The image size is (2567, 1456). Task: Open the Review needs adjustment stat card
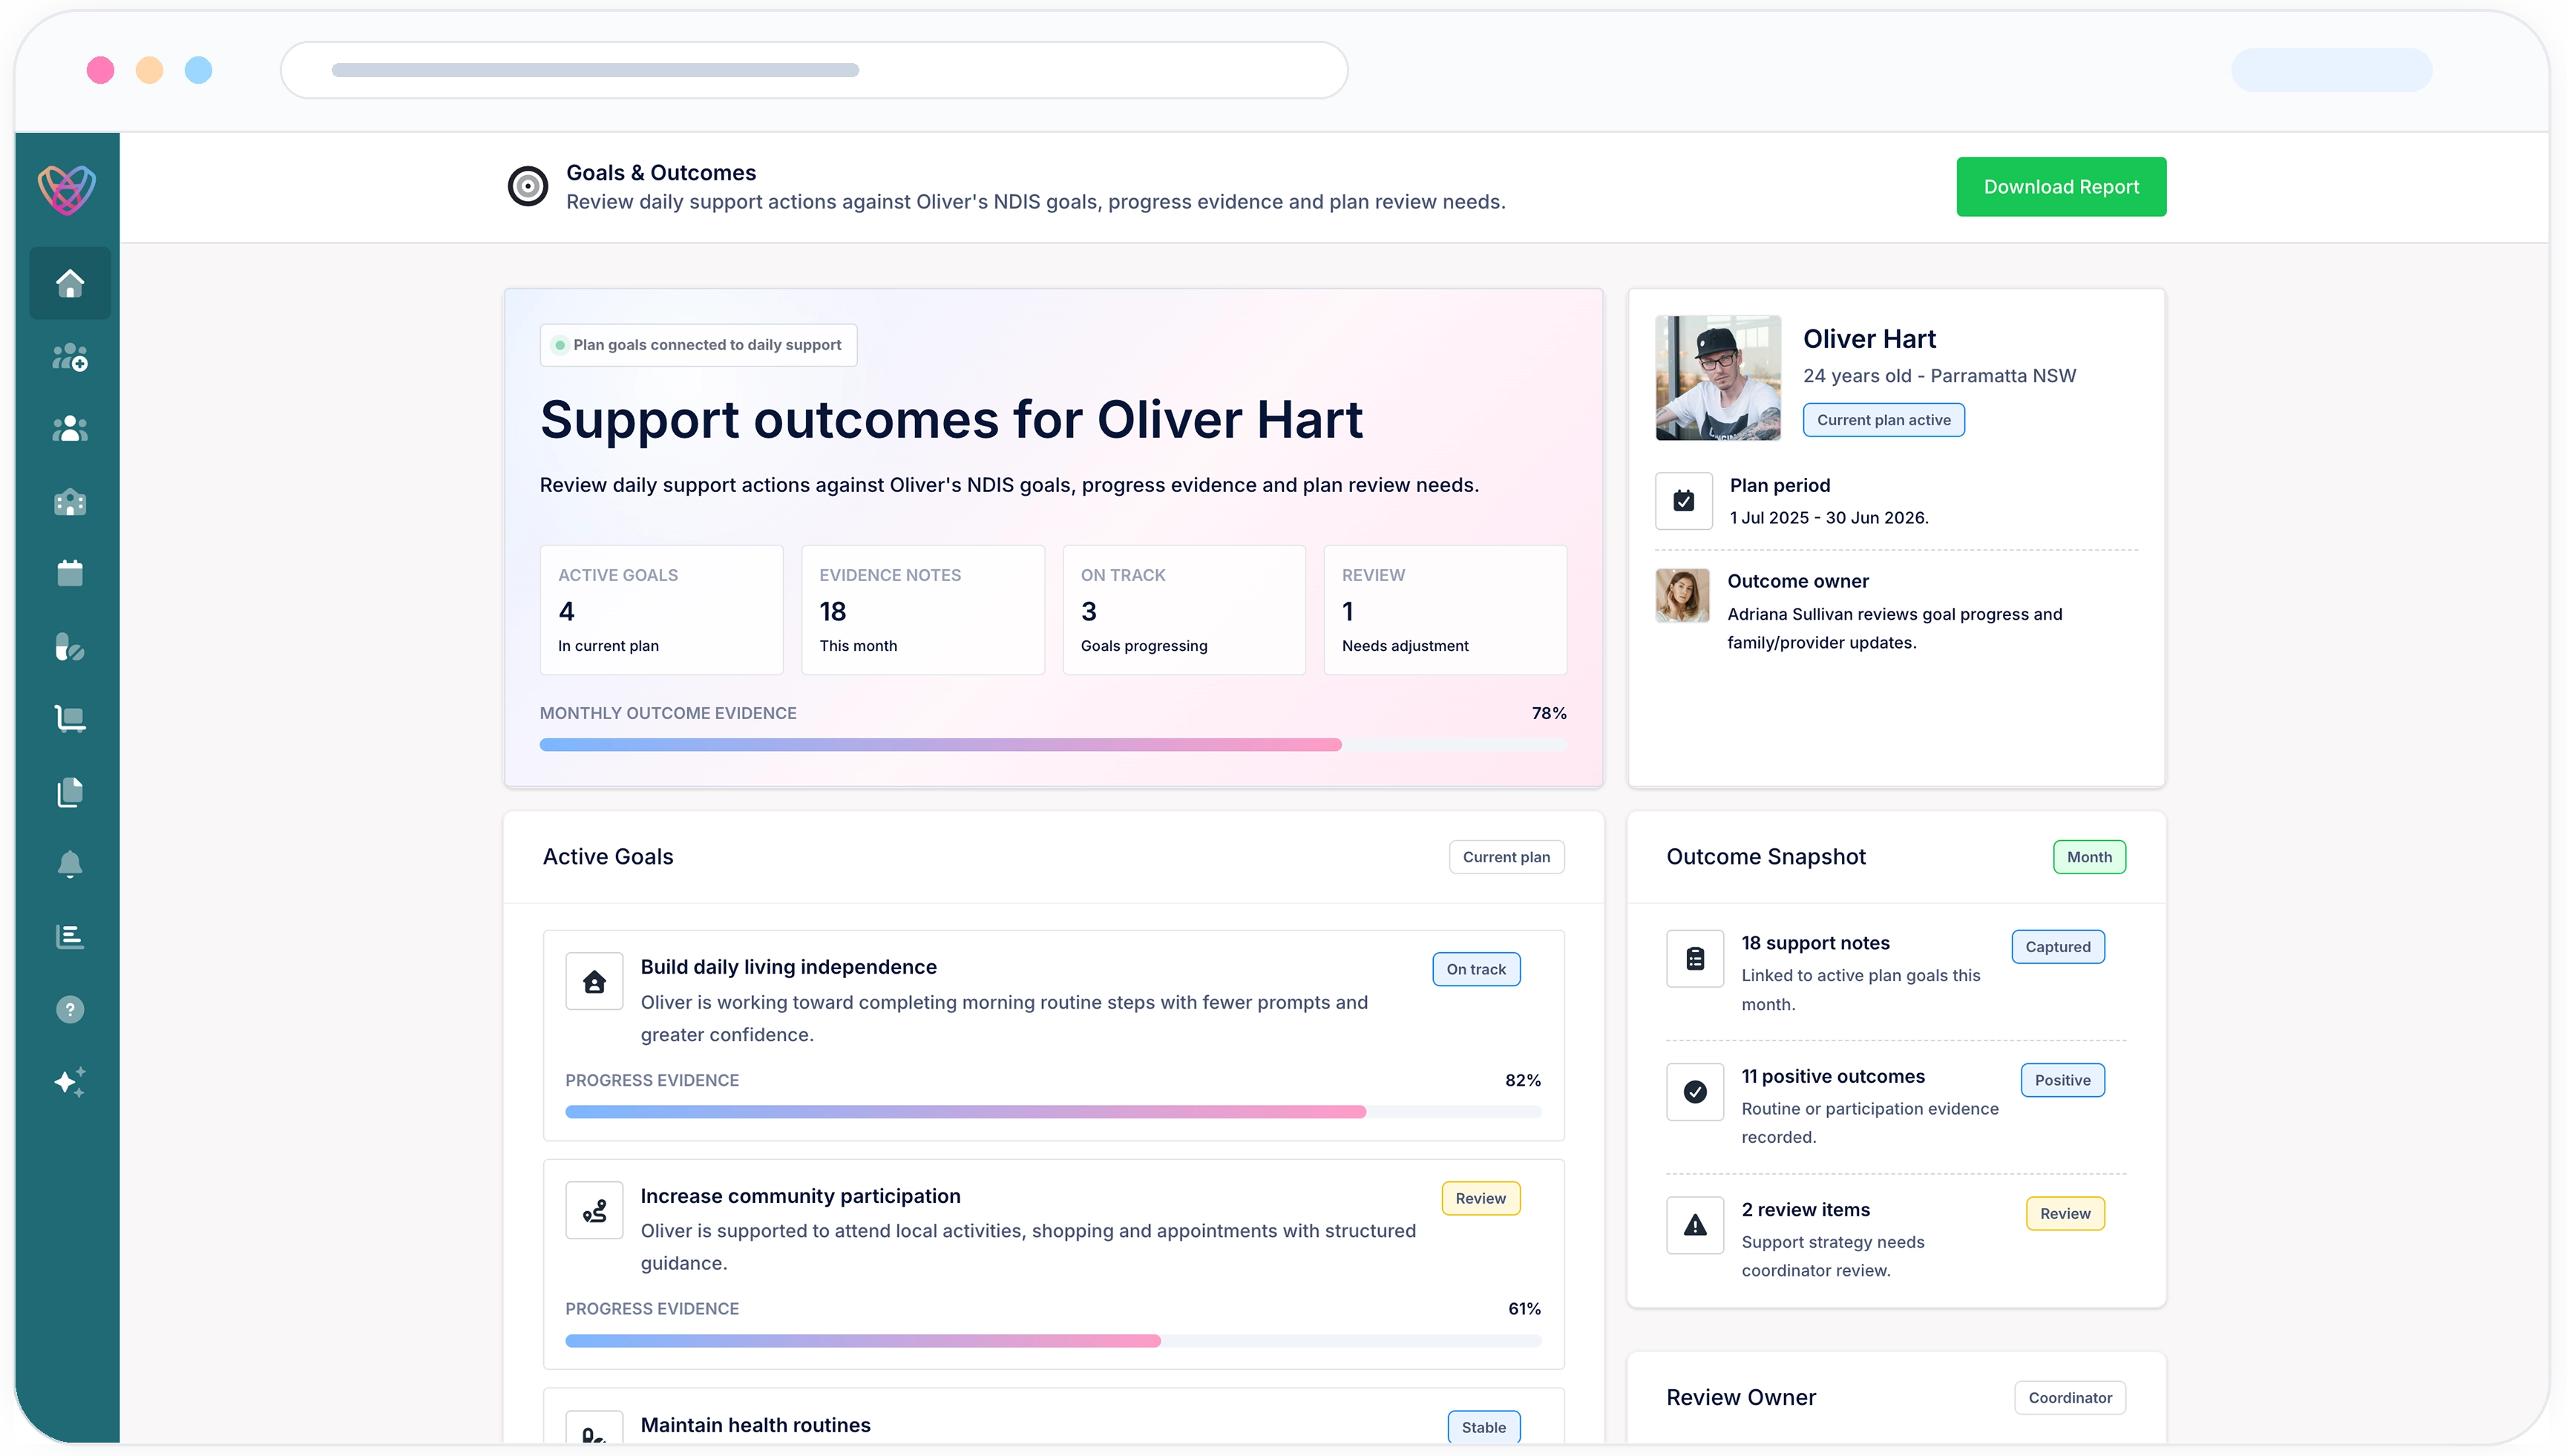(1445, 610)
